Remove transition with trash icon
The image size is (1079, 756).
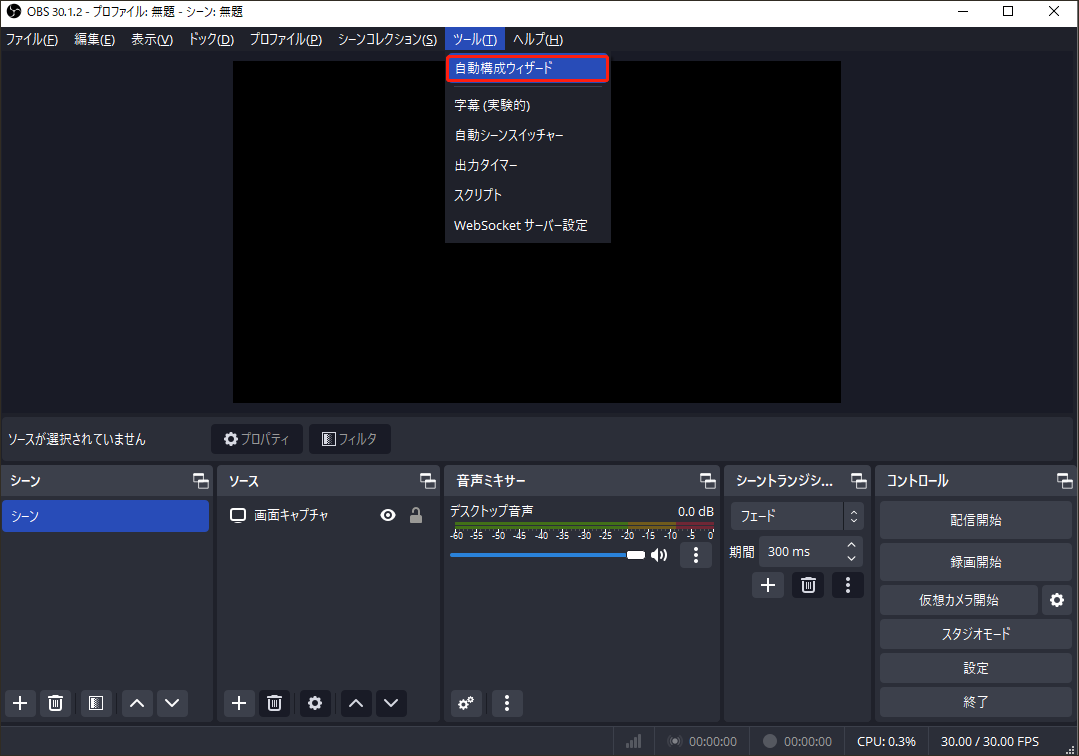coord(808,585)
